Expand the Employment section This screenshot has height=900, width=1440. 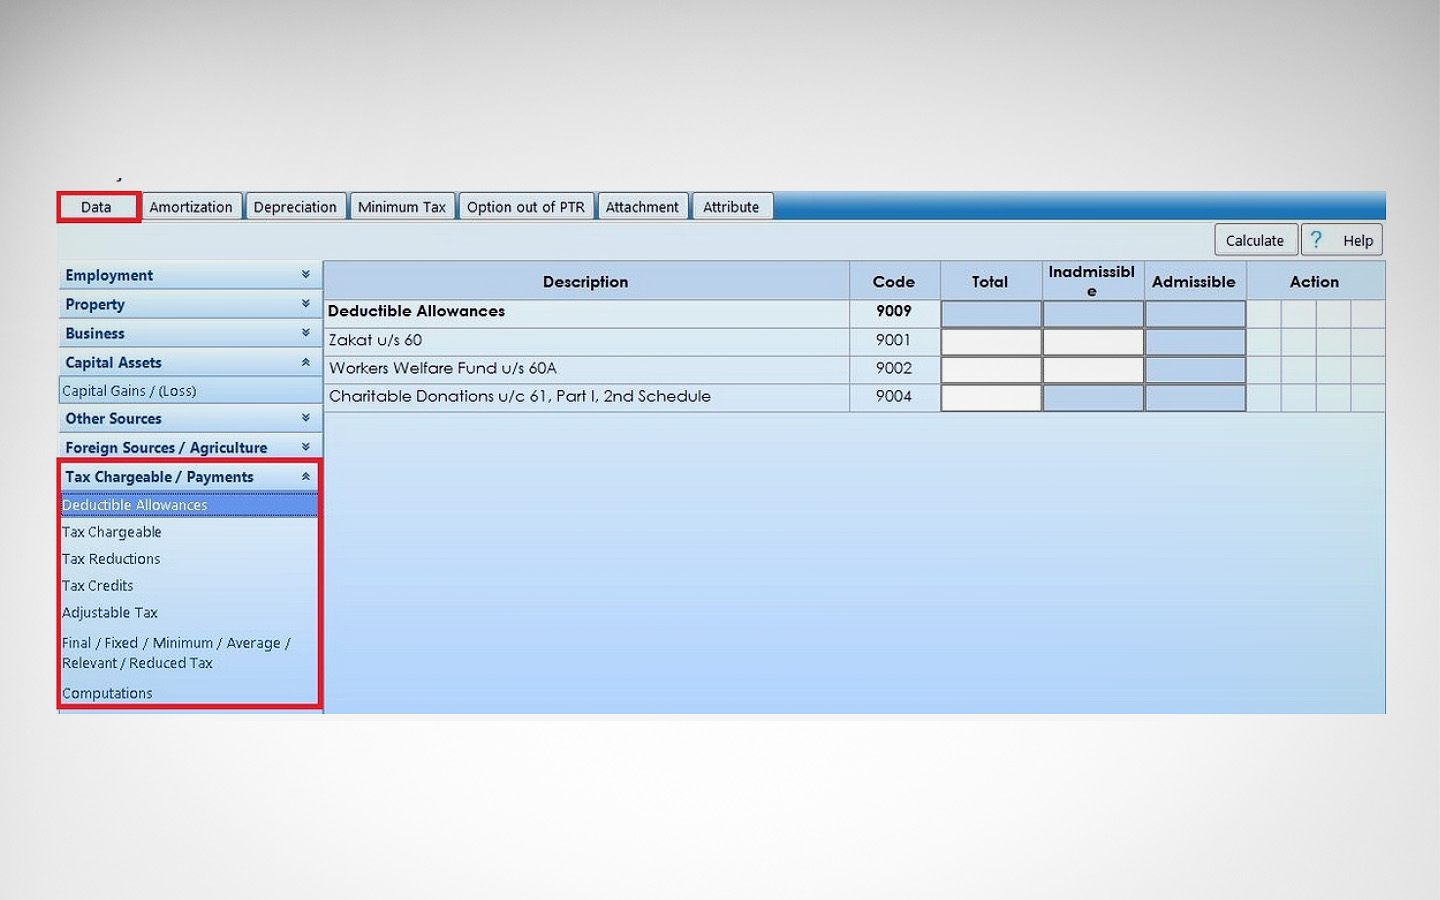305,274
